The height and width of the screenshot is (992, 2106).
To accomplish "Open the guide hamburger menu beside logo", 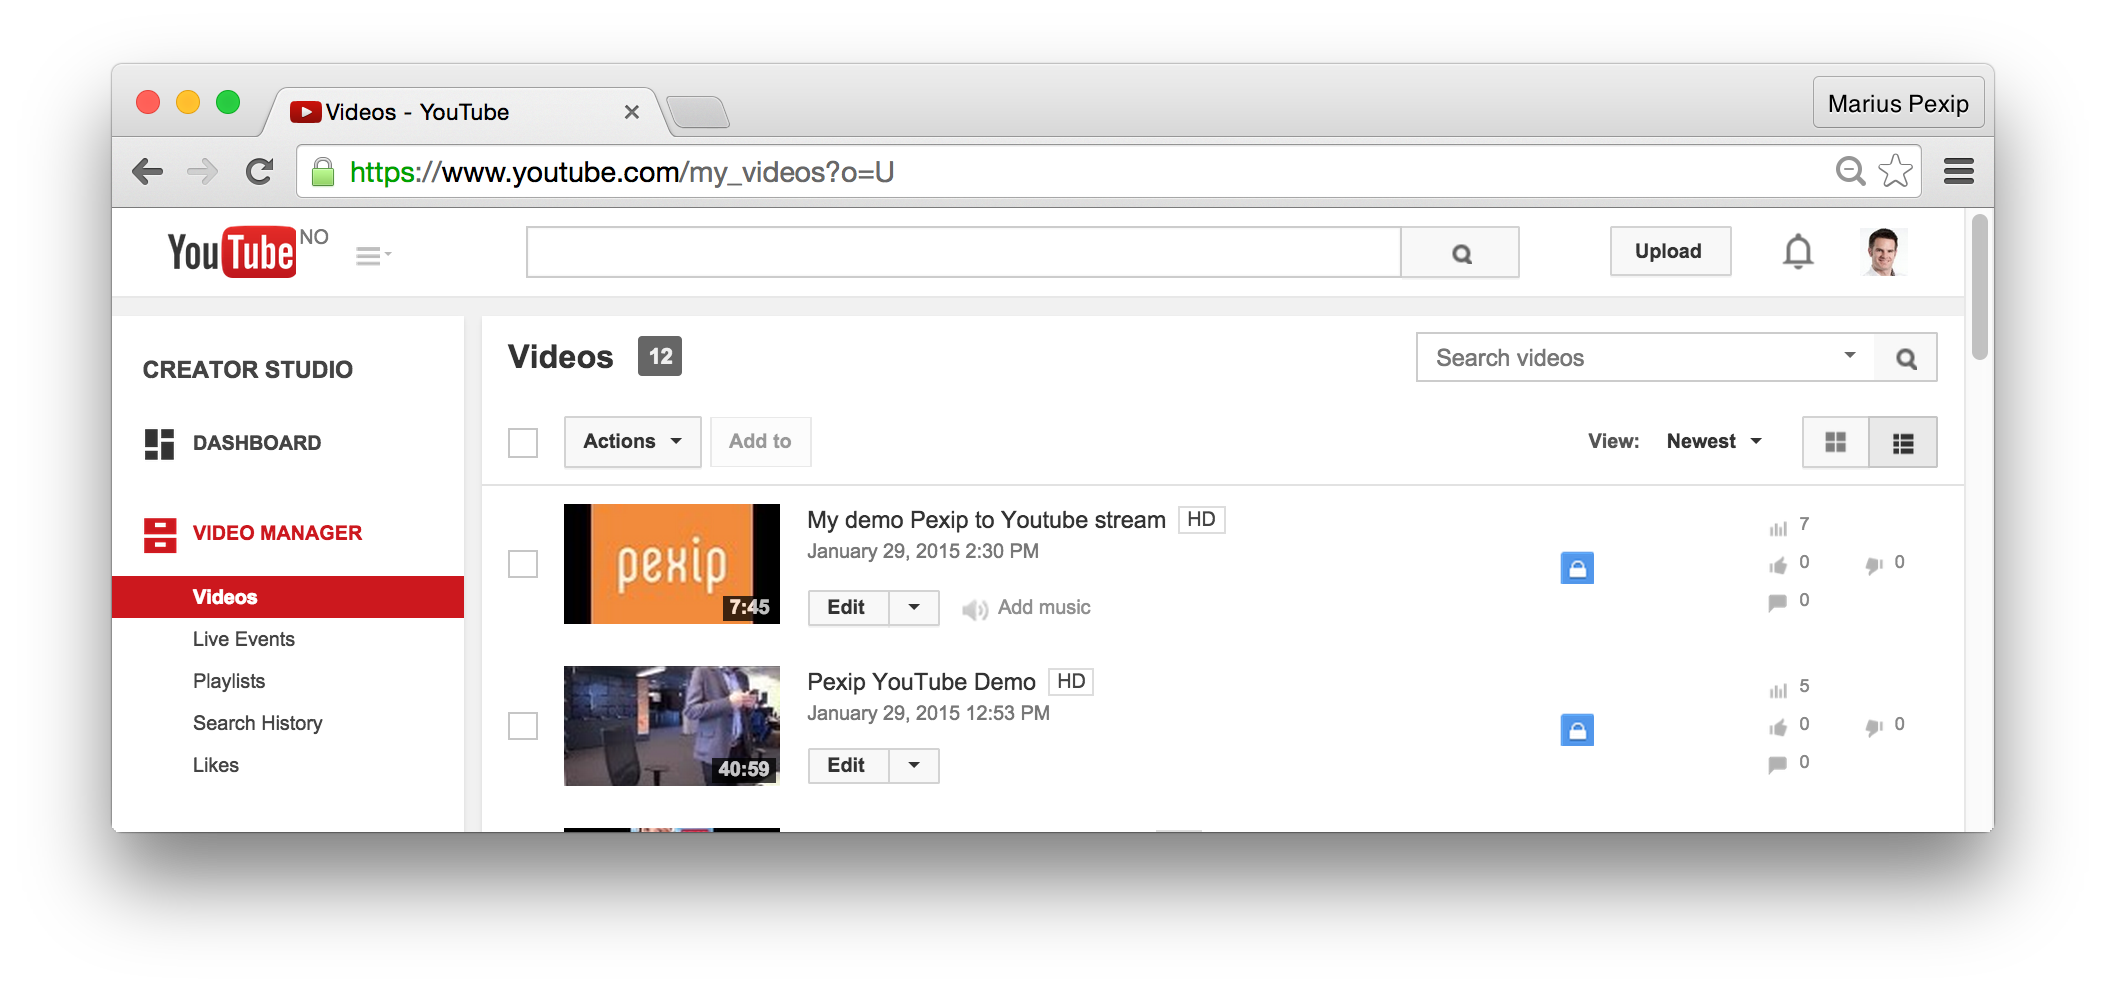I will click(372, 256).
